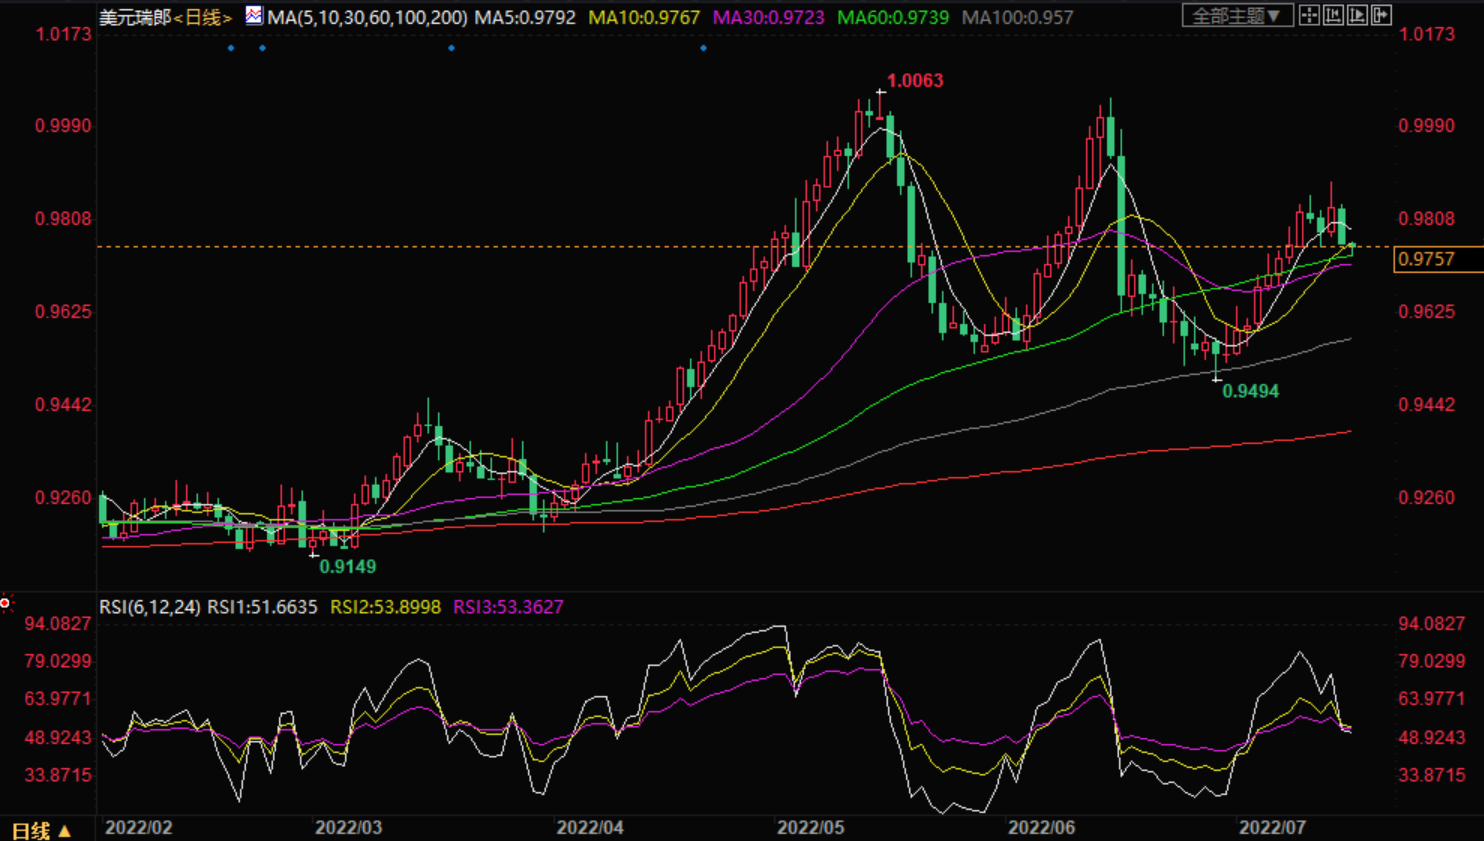Click the chart playback icon at top right
The width and height of the screenshot is (1484, 841).
click(1357, 15)
